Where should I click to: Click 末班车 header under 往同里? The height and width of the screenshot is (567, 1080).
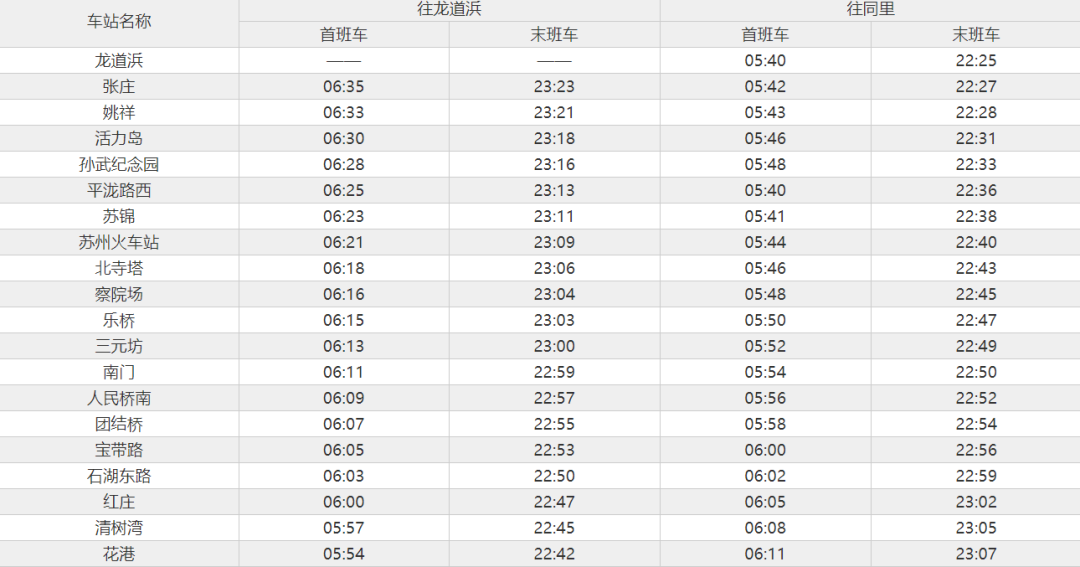coord(975,34)
